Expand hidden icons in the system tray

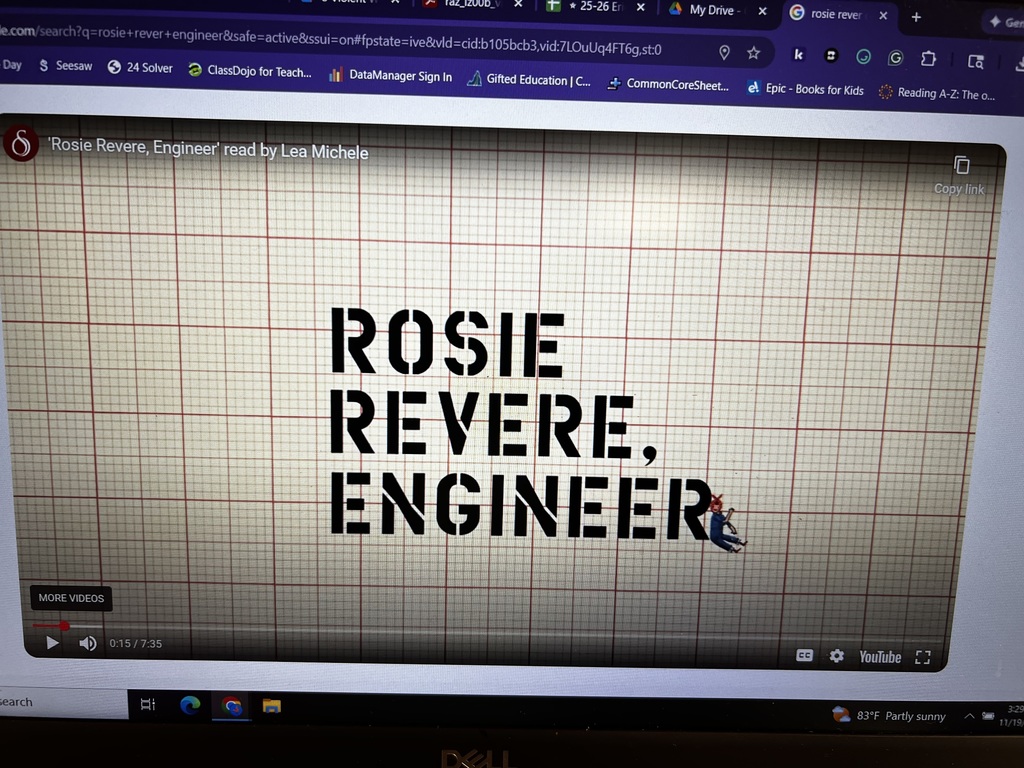(x=968, y=716)
